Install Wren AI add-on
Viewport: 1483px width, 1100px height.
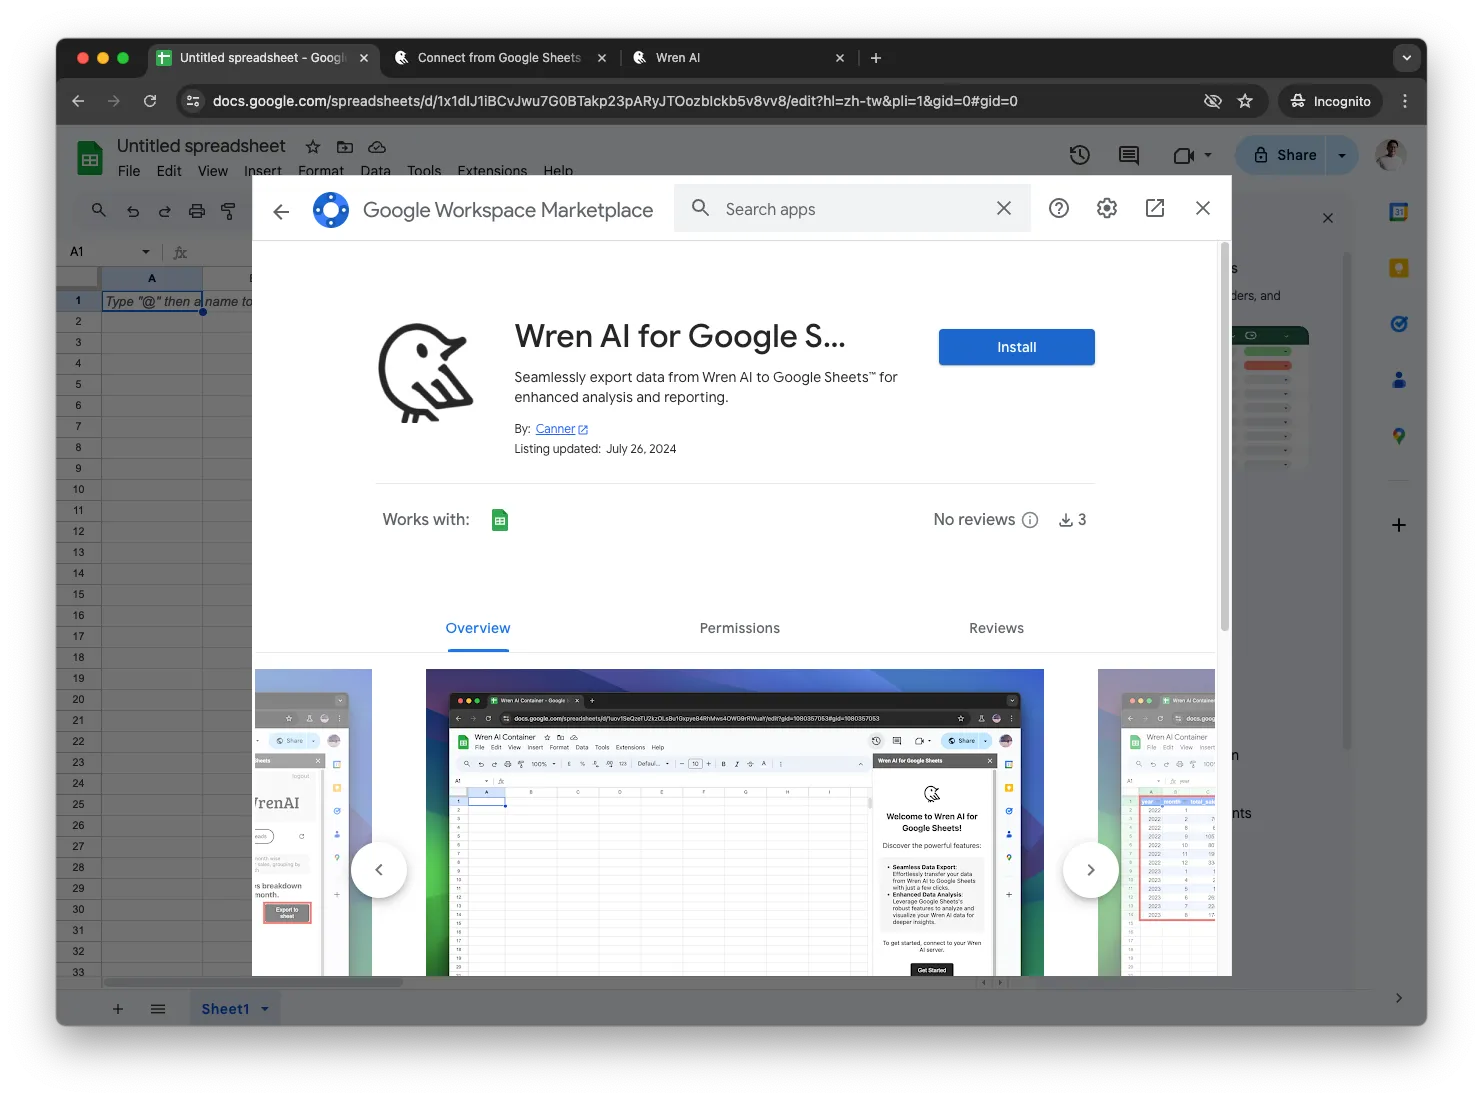coord(1016,347)
